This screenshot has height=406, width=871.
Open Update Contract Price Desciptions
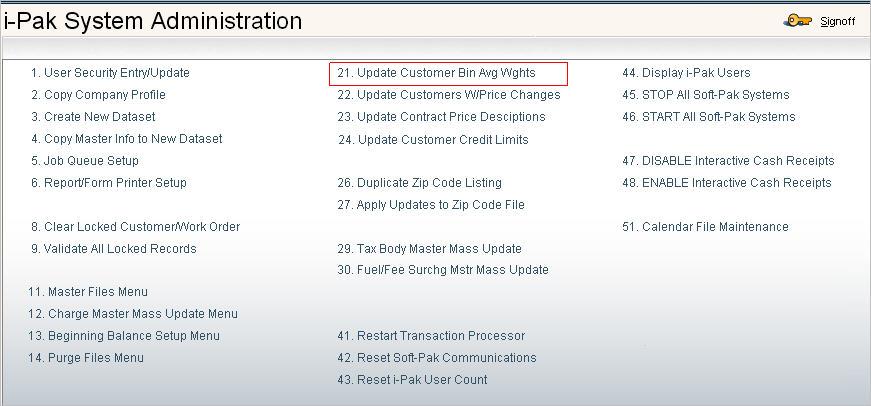(x=441, y=117)
